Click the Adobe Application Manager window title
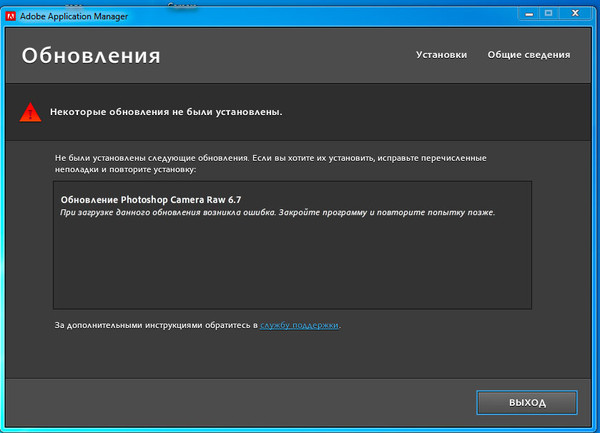This screenshot has width=600, height=433. pos(74,16)
